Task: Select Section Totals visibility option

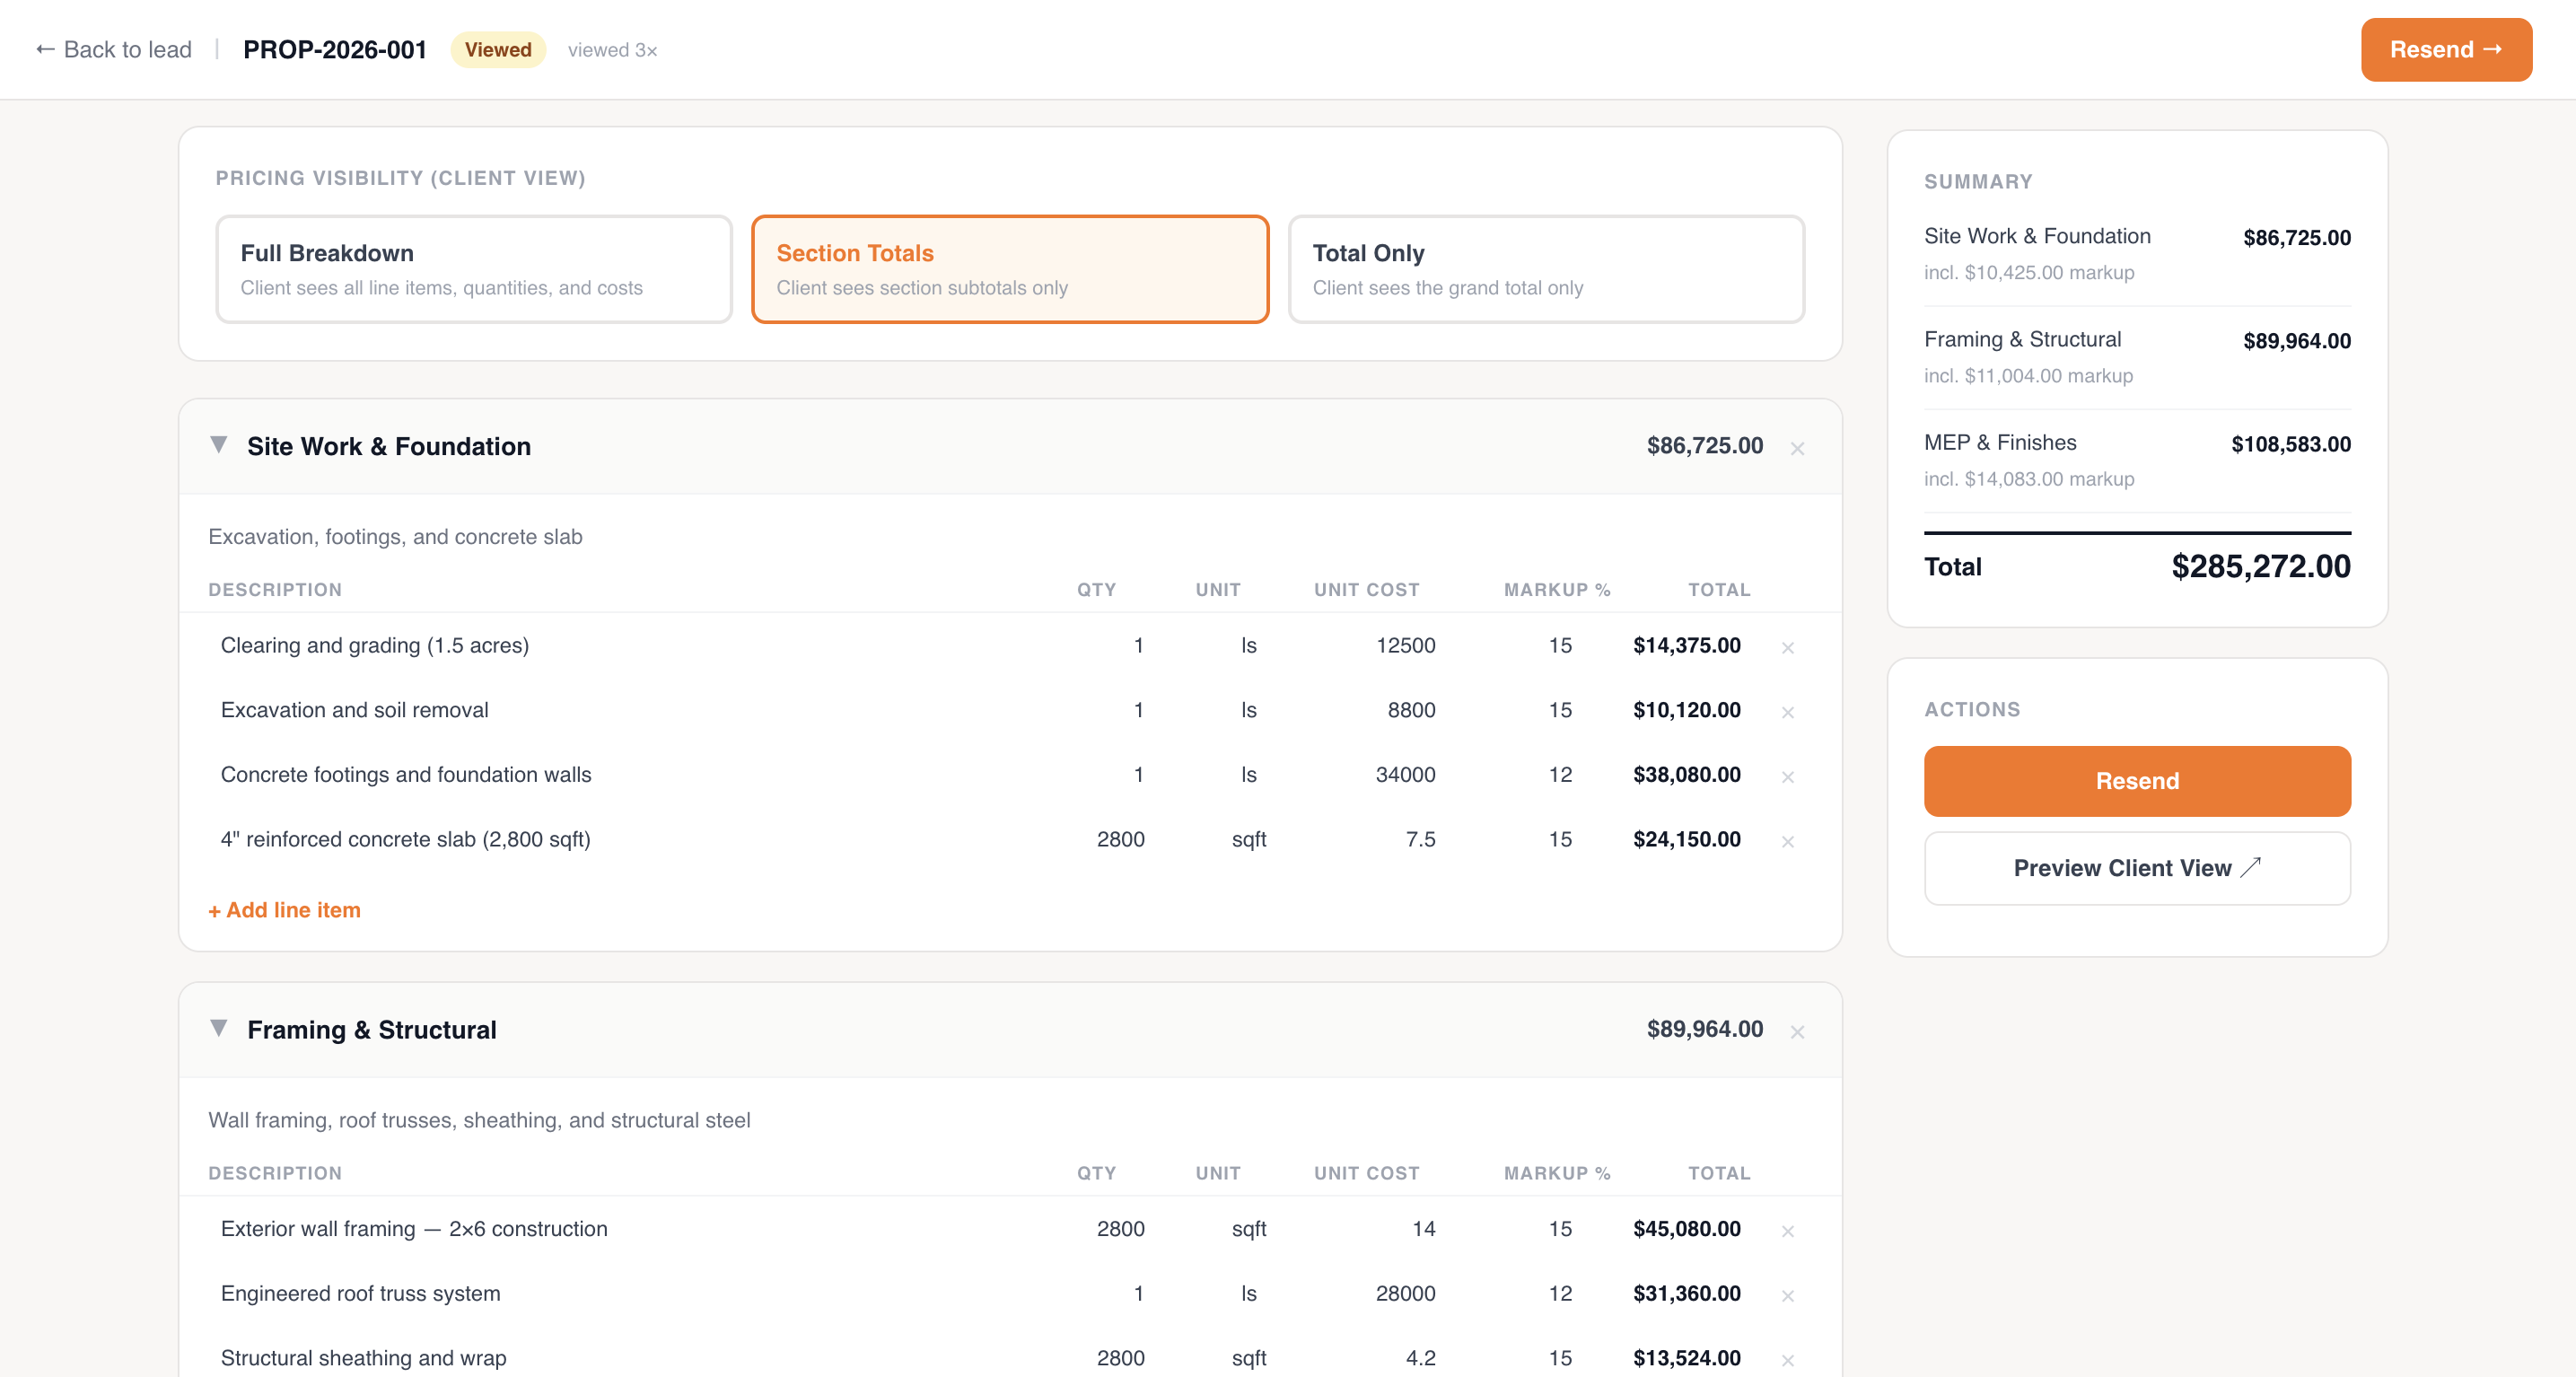Action: point(1009,268)
